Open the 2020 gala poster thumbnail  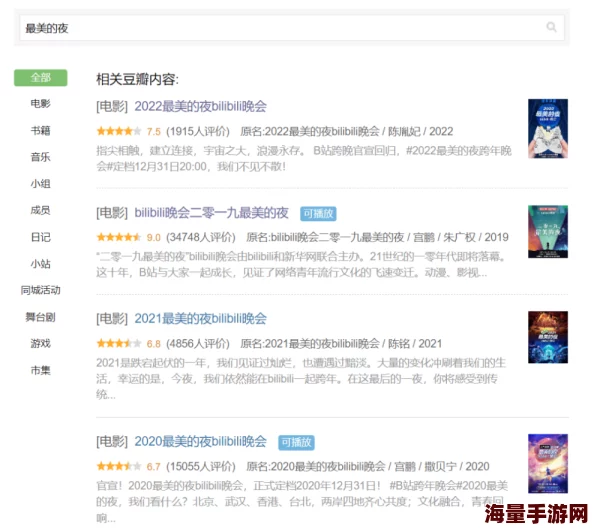[x=548, y=463]
